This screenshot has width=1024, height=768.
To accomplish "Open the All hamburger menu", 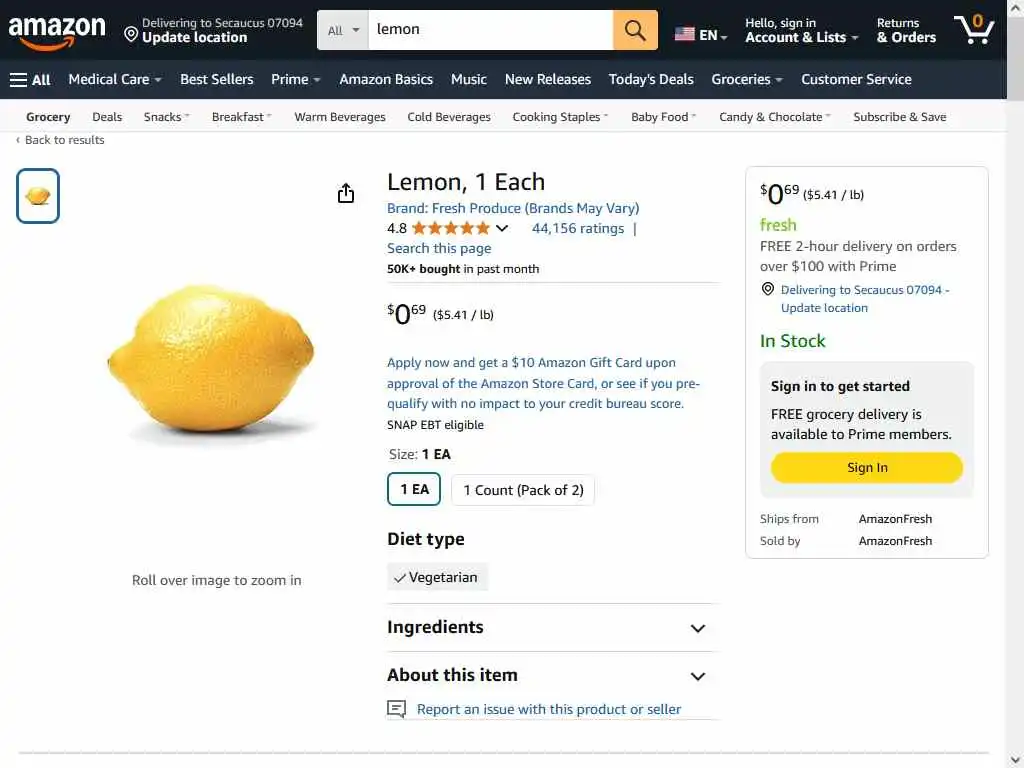I will tap(30, 79).
